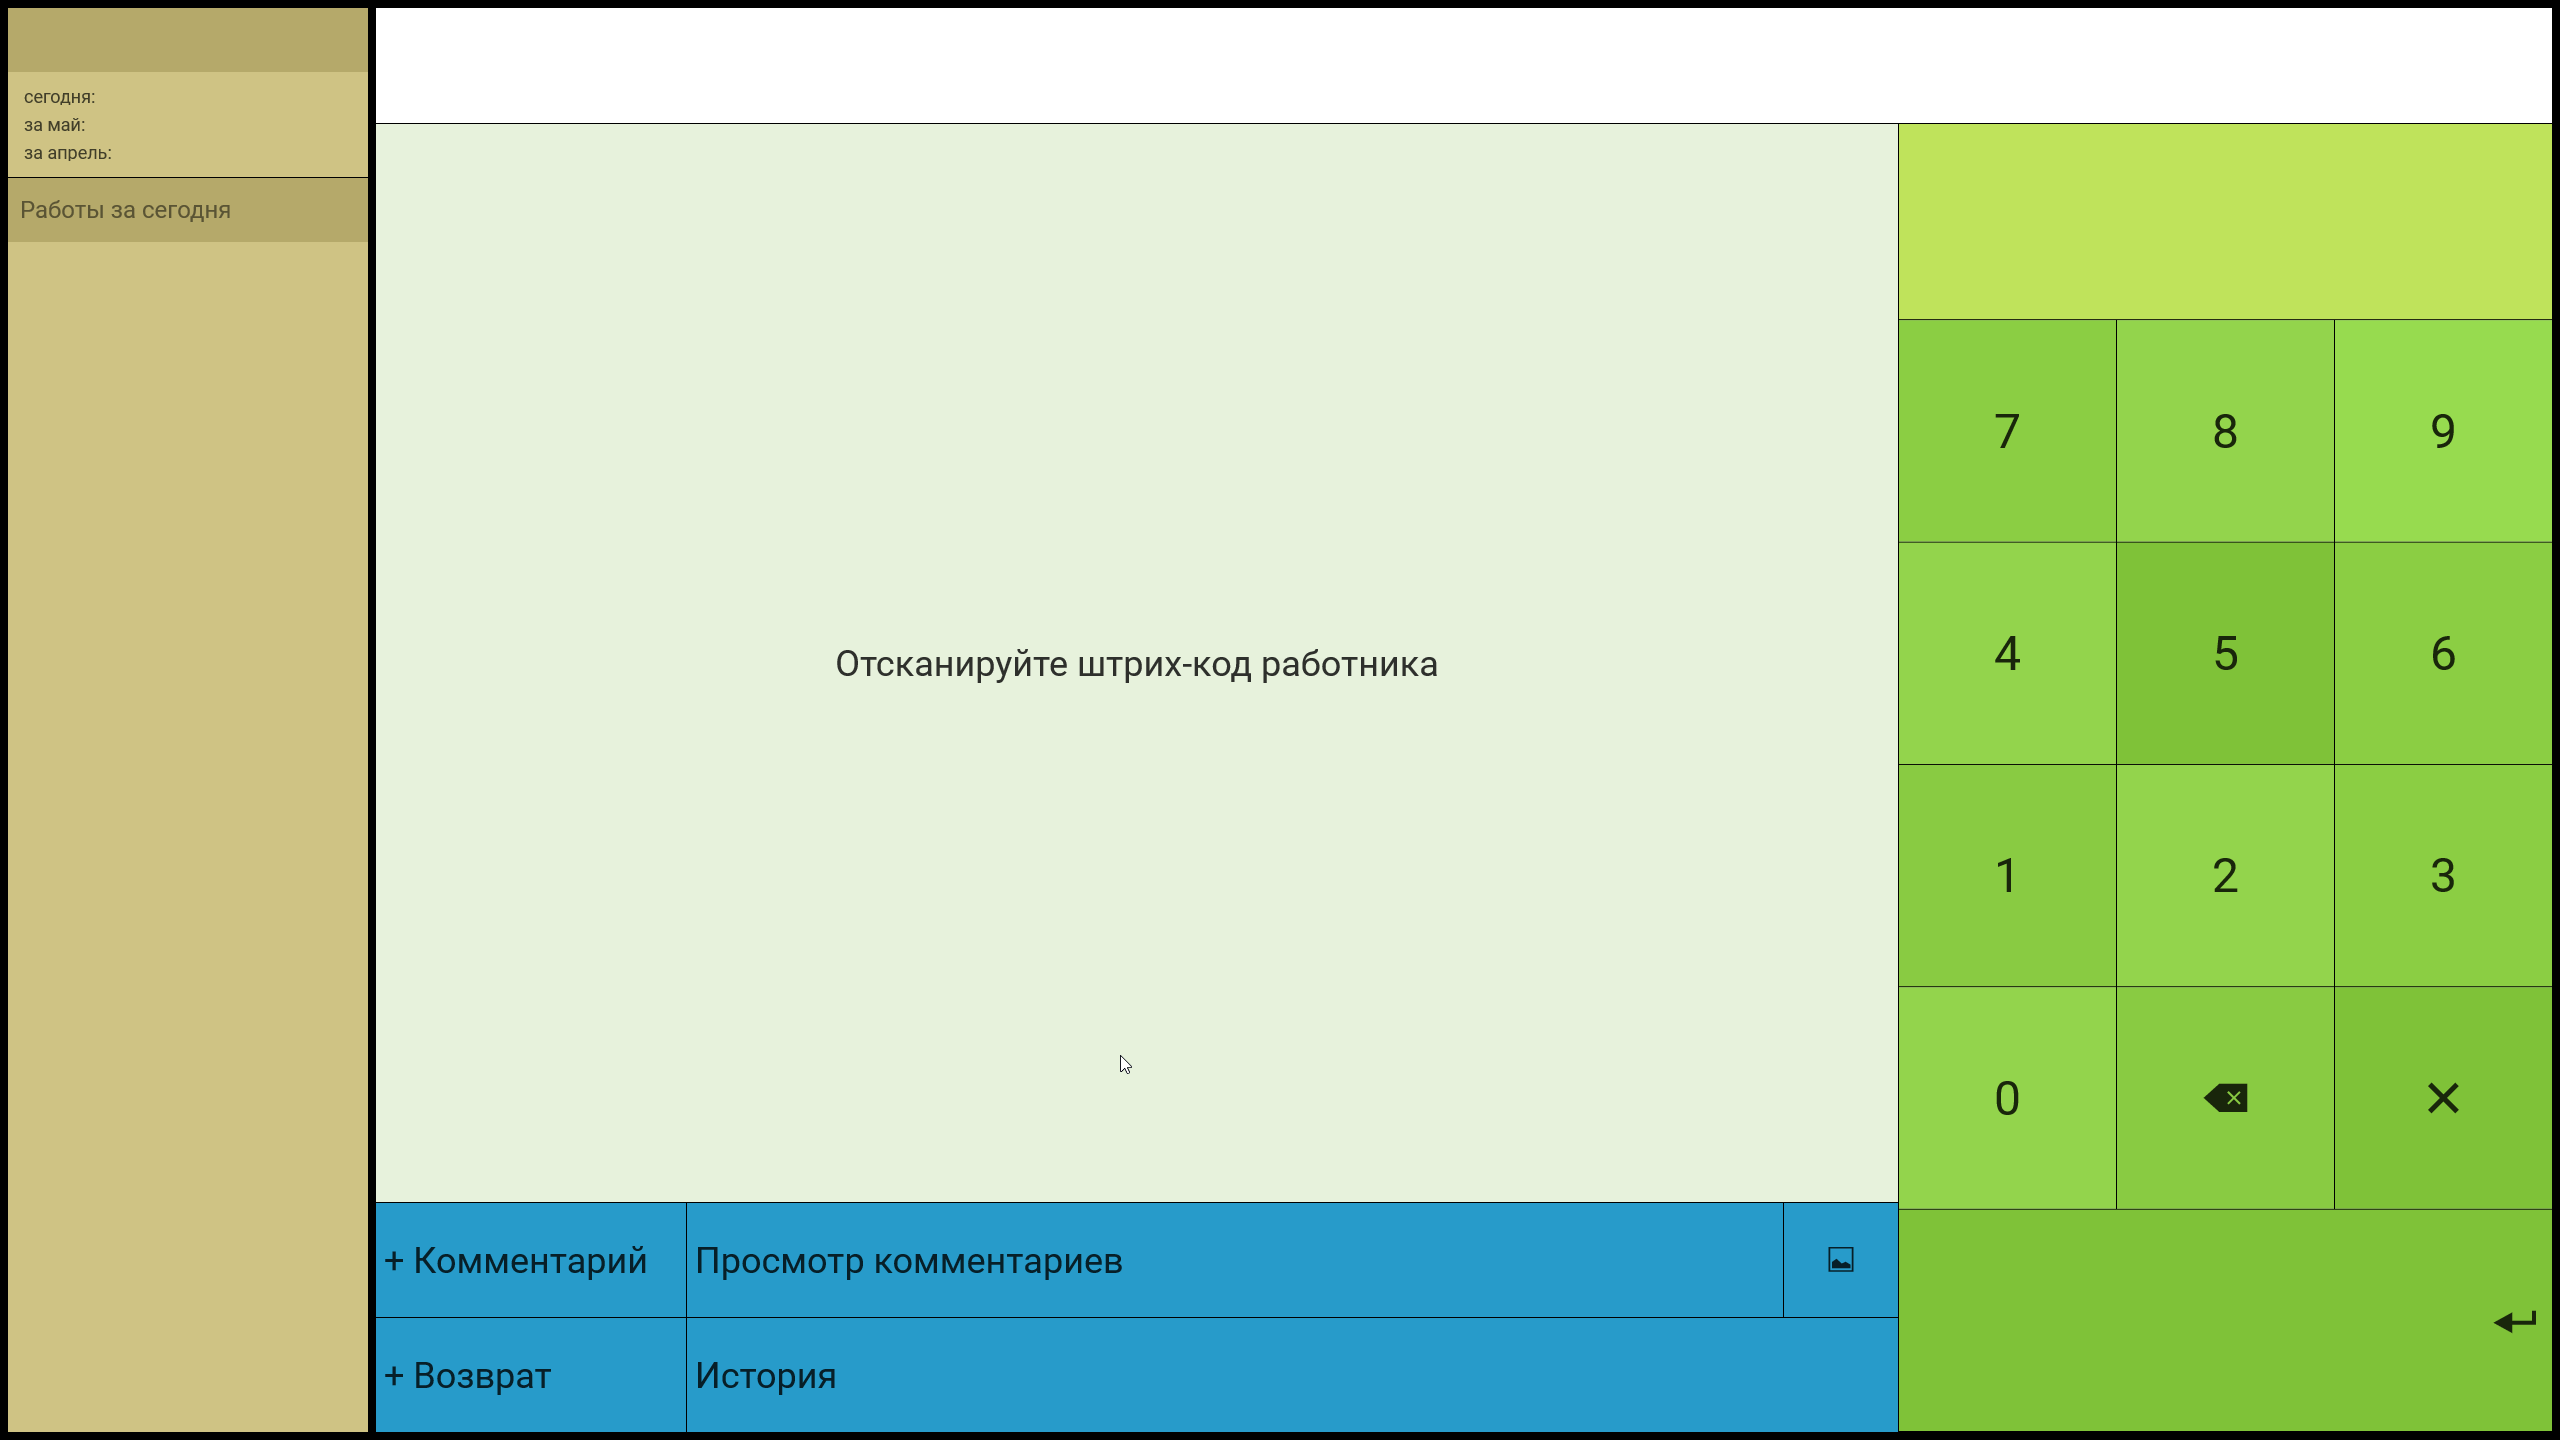Open the История section

tap(1292, 1375)
